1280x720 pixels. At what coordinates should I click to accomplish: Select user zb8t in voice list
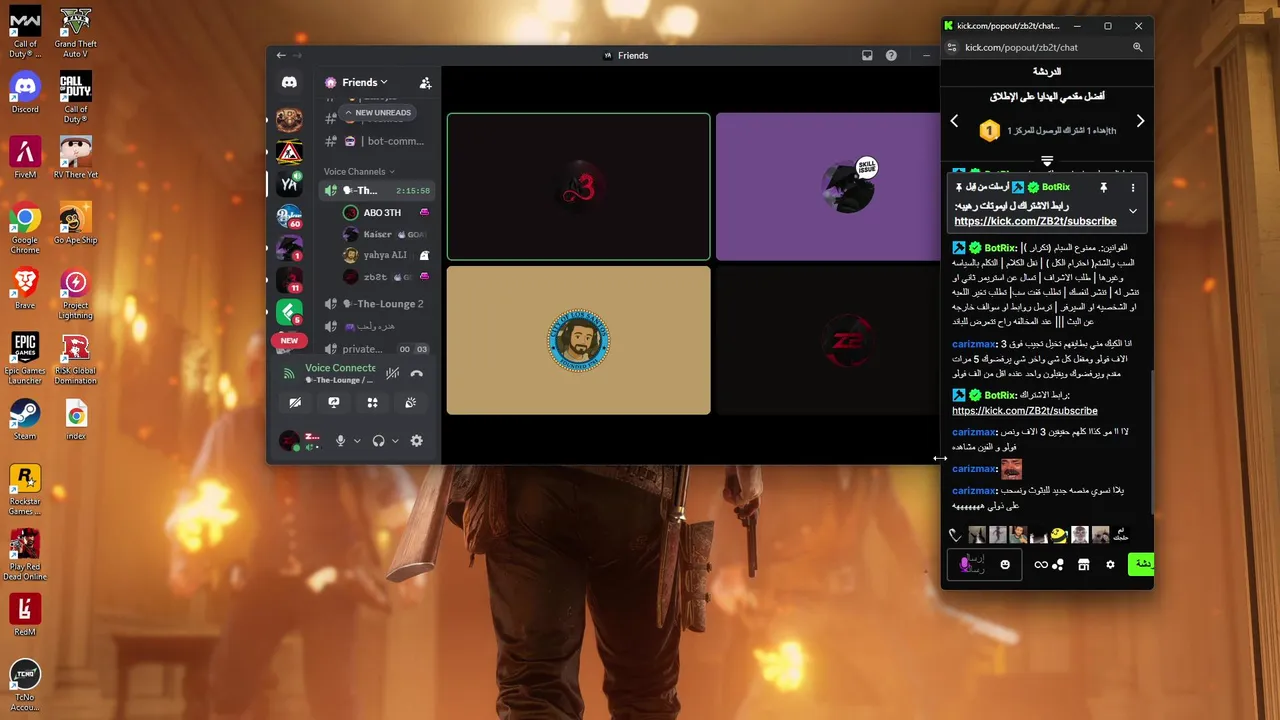click(385, 277)
